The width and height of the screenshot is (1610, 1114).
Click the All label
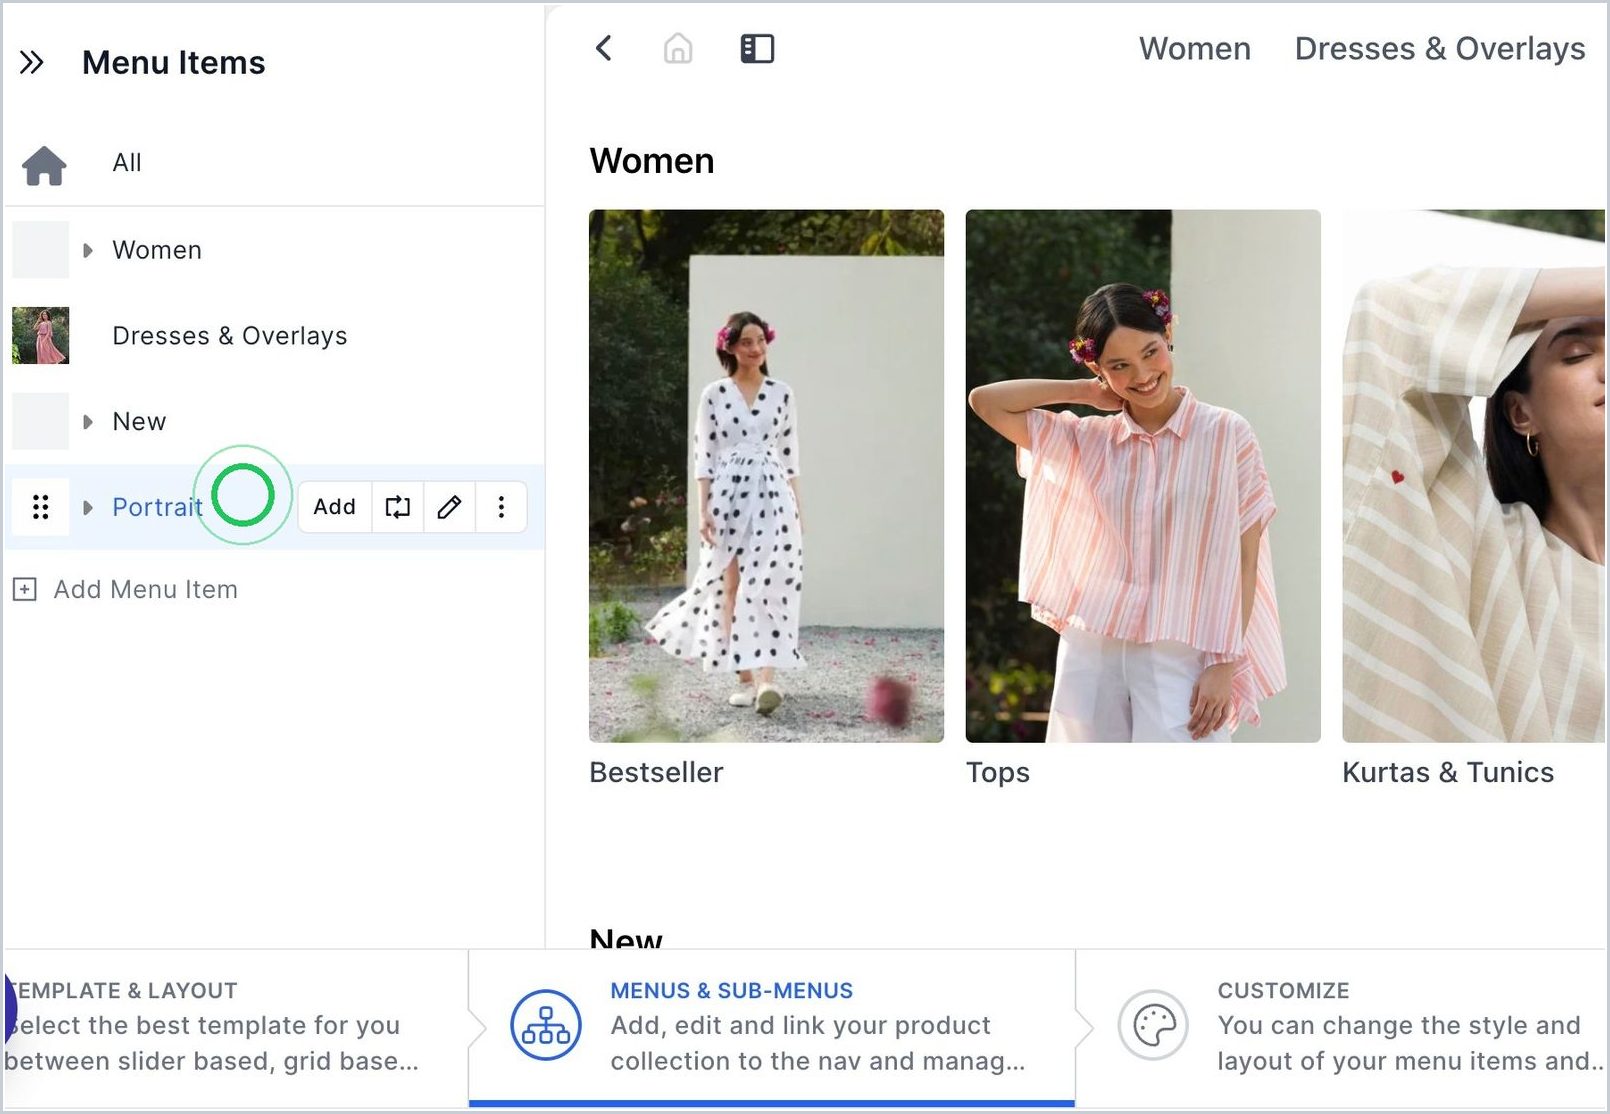[x=127, y=163]
